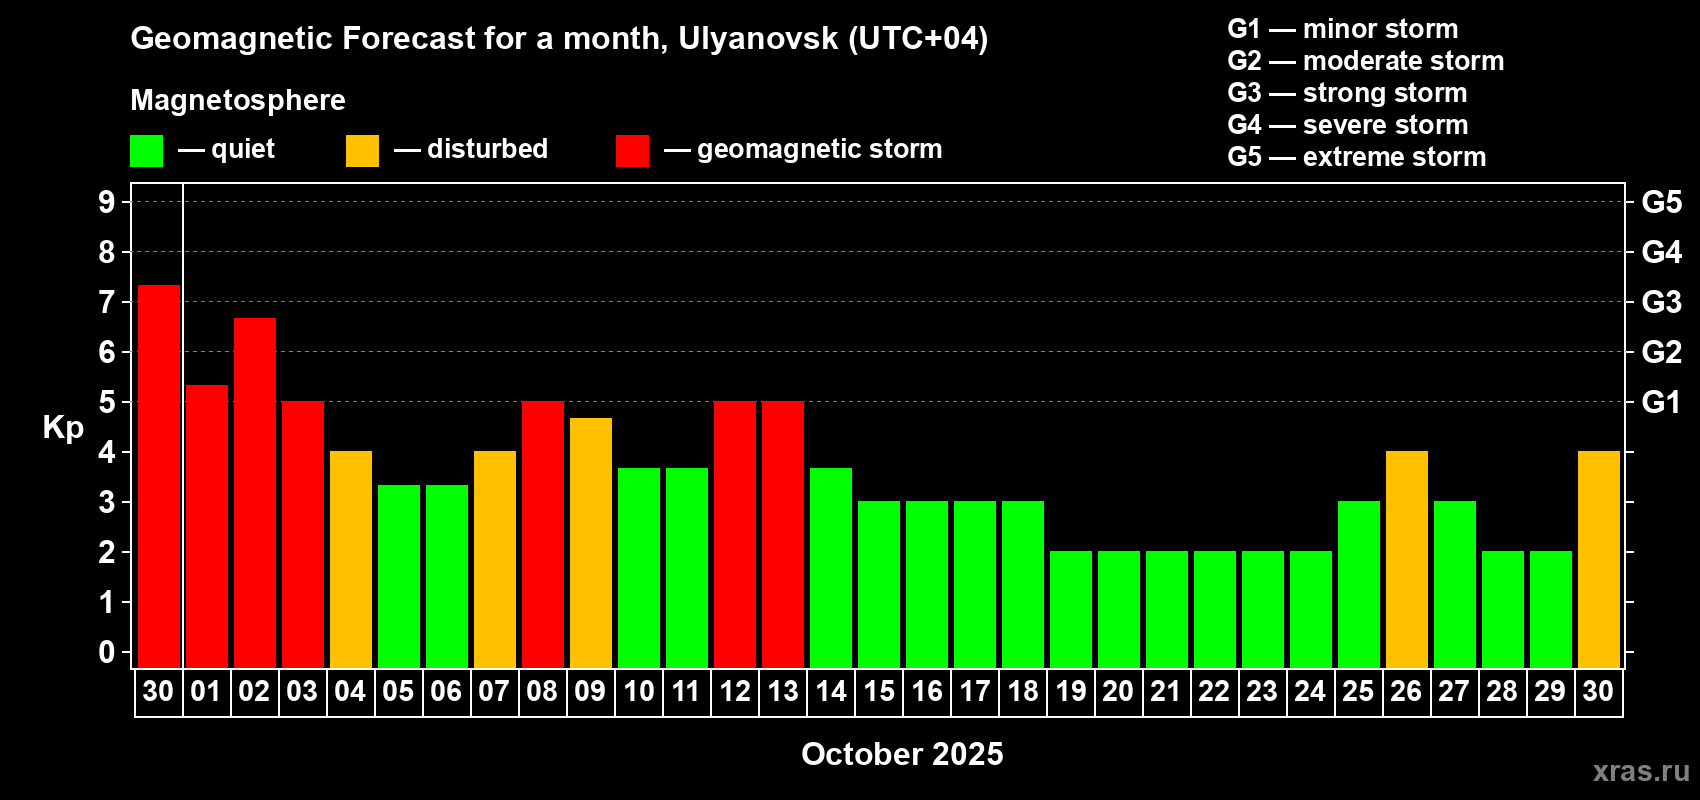1700x800 pixels.
Task: Click the G1 storm level label
Action: point(1662,402)
